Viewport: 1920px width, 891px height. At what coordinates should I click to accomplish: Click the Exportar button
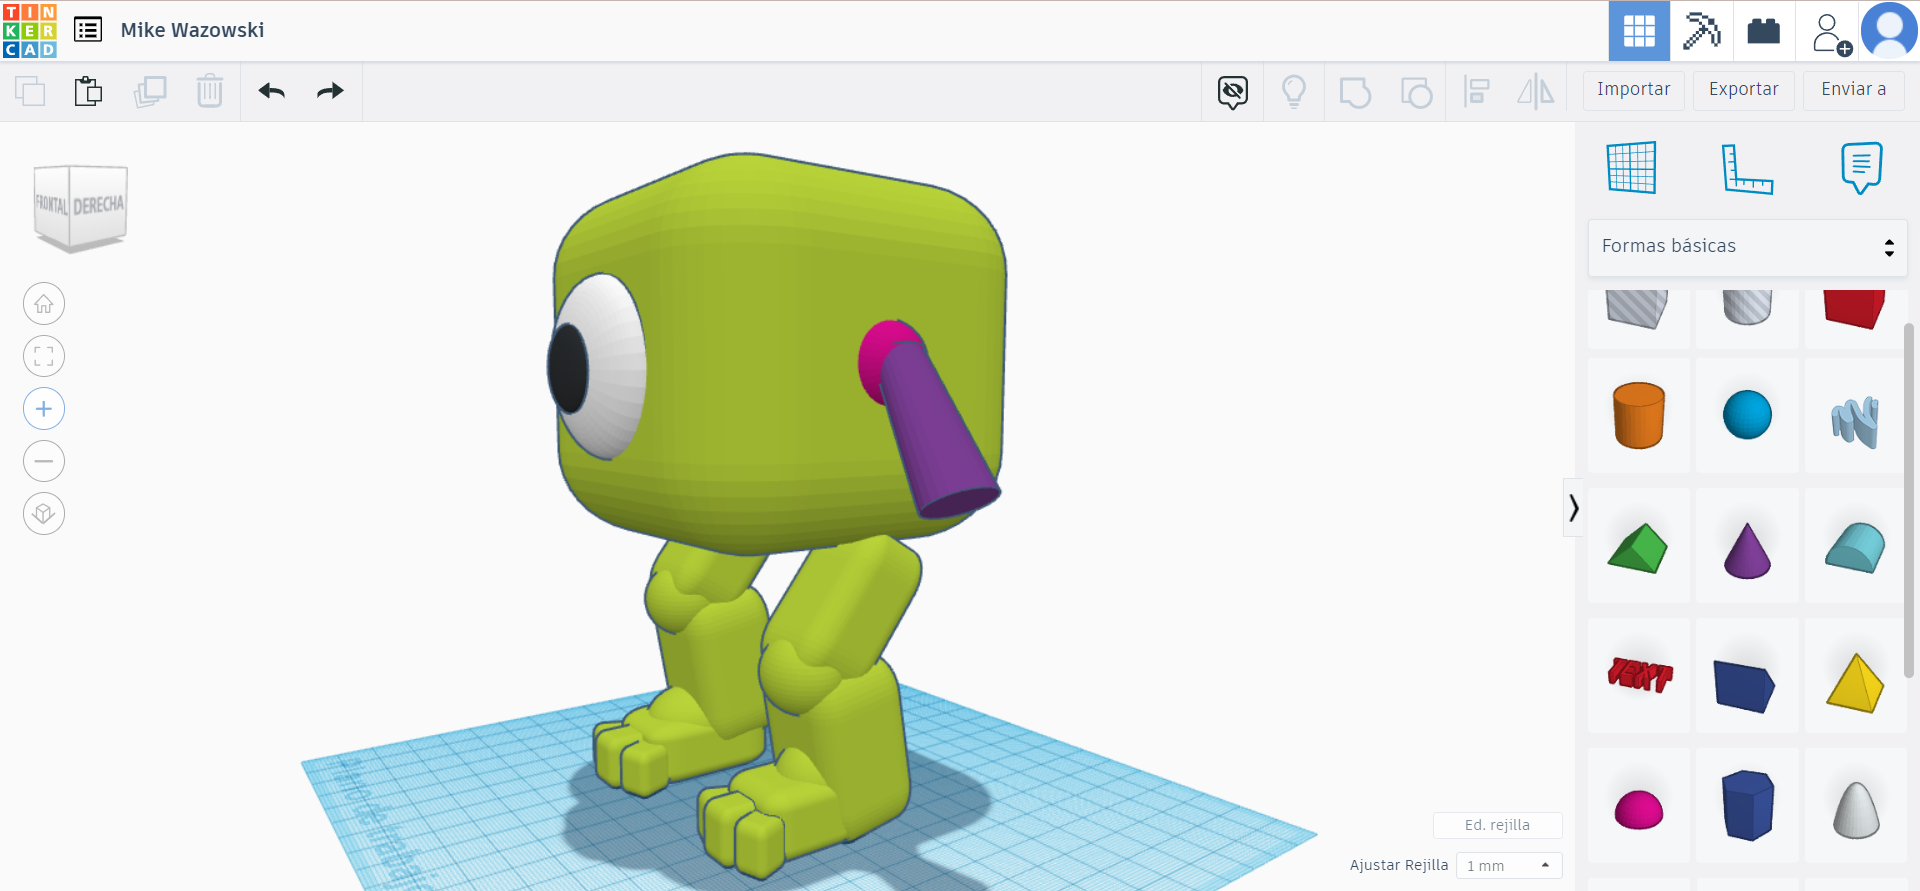[x=1743, y=90]
